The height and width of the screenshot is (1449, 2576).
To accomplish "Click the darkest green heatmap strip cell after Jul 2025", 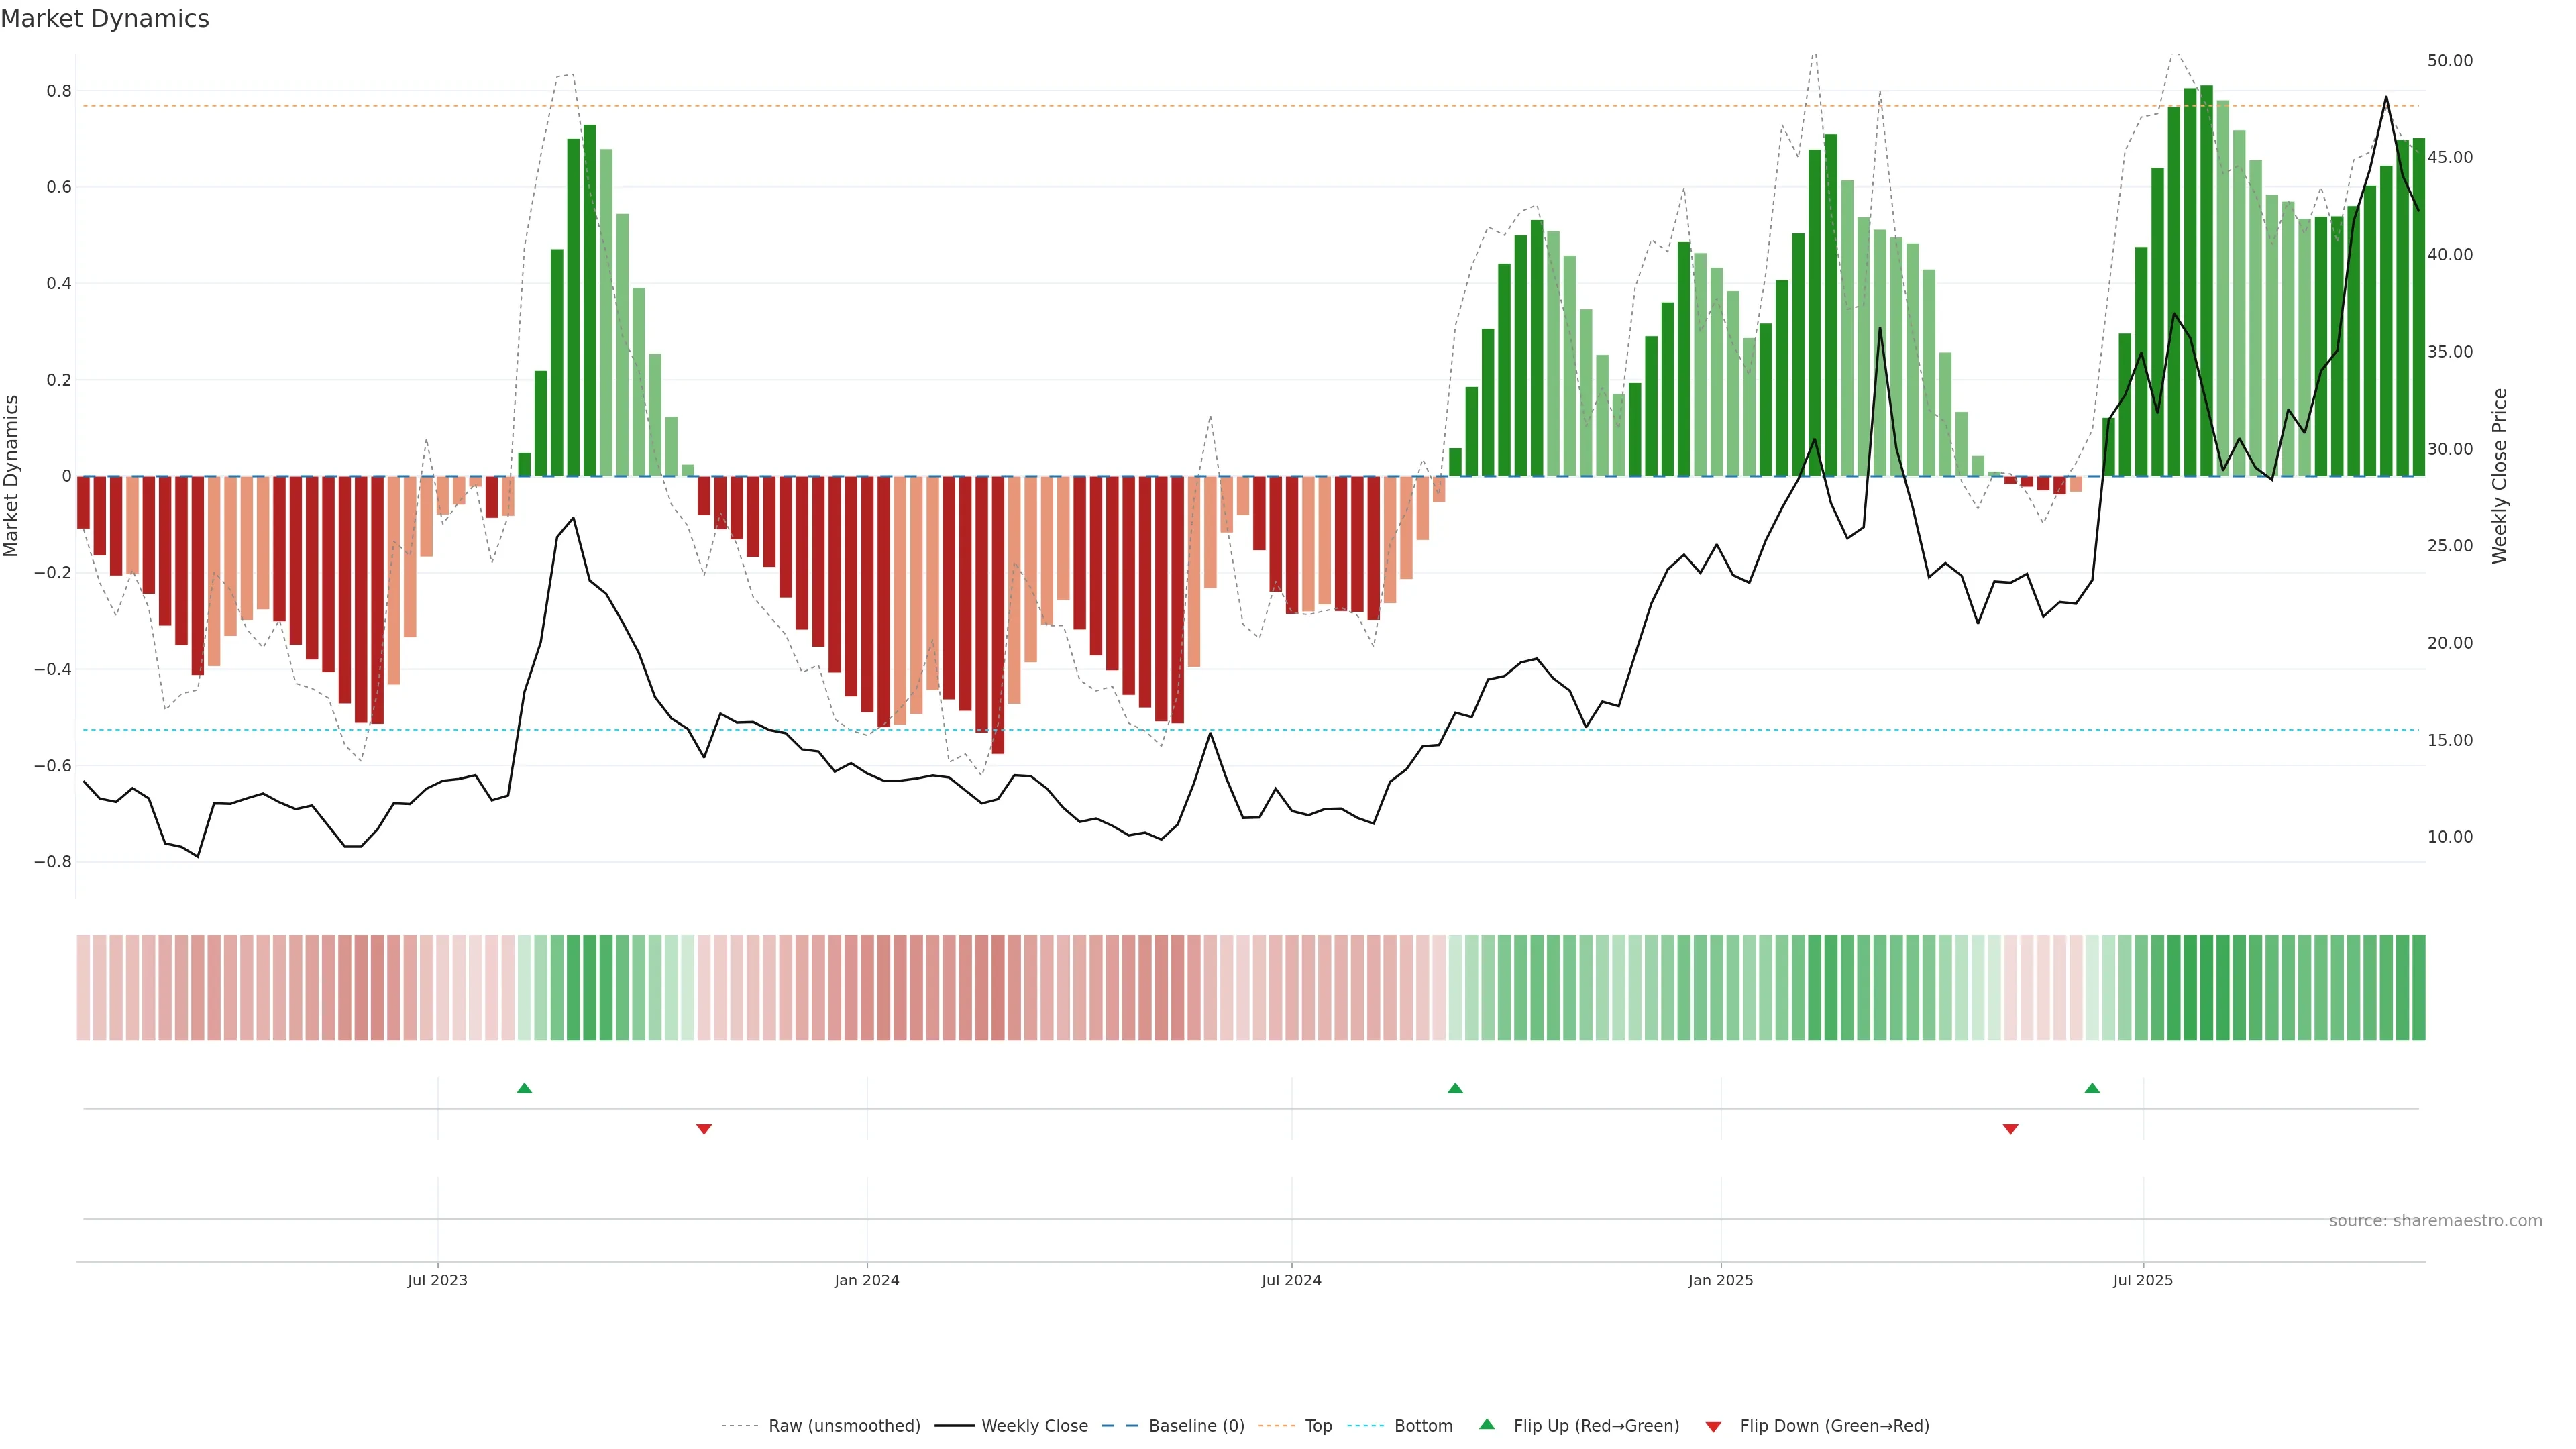I will [x=2207, y=987].
